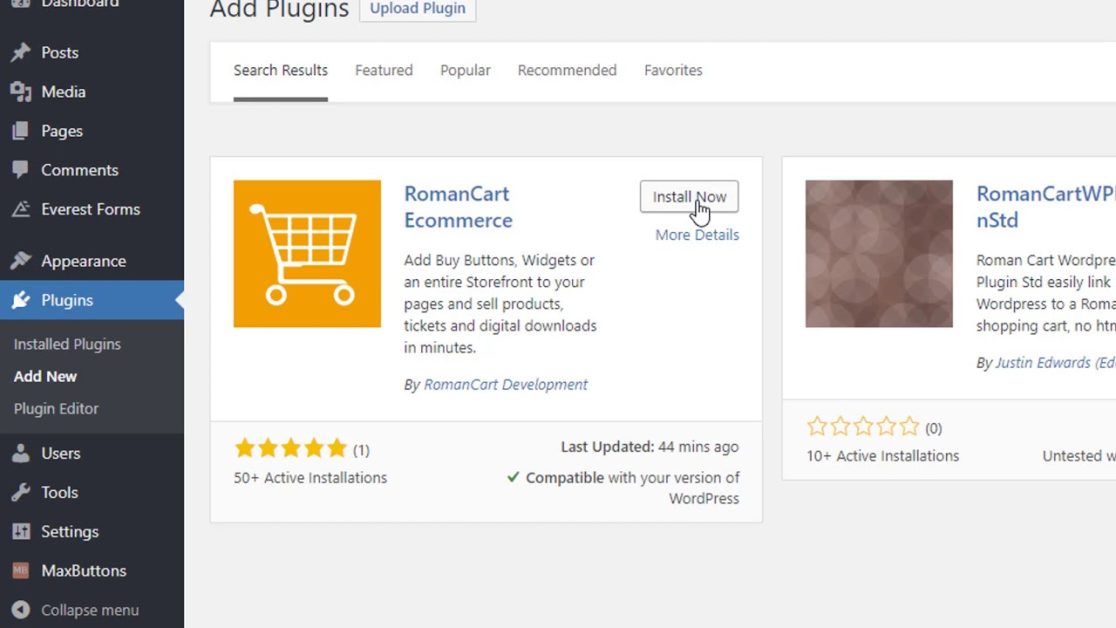The height and width of the screenshot is (628, 1116).
Task: Click the Settings icon in sidebar
Action: [20, 532]
